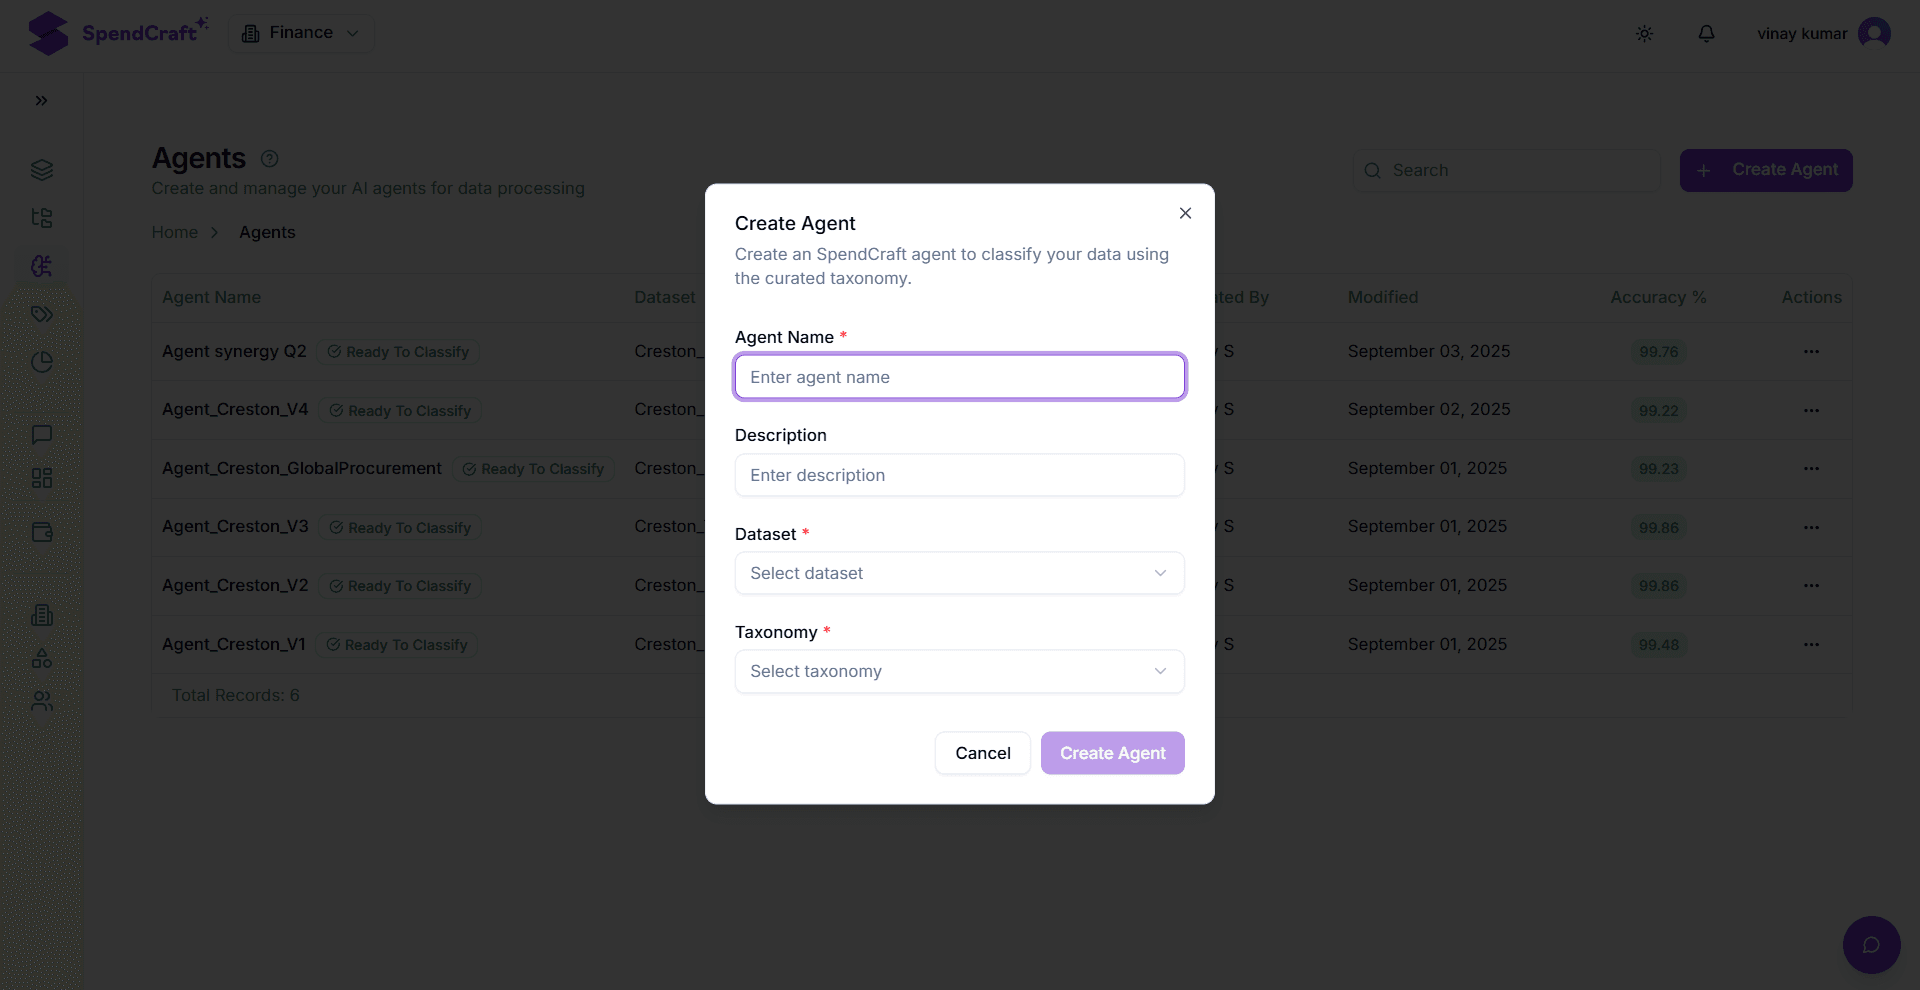Open the wallet sidebar icon
1920x990 pixels.
[41, 532]
